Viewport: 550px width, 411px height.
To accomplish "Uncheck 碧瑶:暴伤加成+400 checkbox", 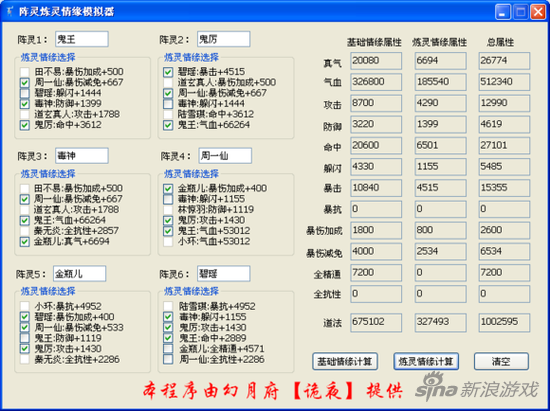I will pyautogui.click(x=25, y=317).
